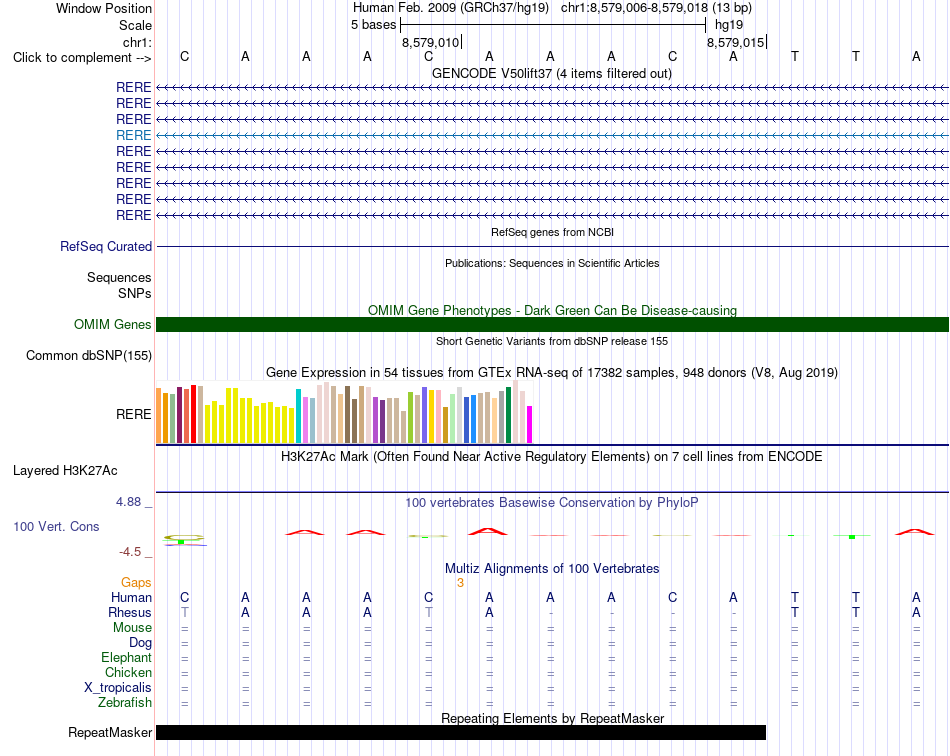Pick the dark green bar in GTEx chart
950x756 pixels.
tap(508, 415)
